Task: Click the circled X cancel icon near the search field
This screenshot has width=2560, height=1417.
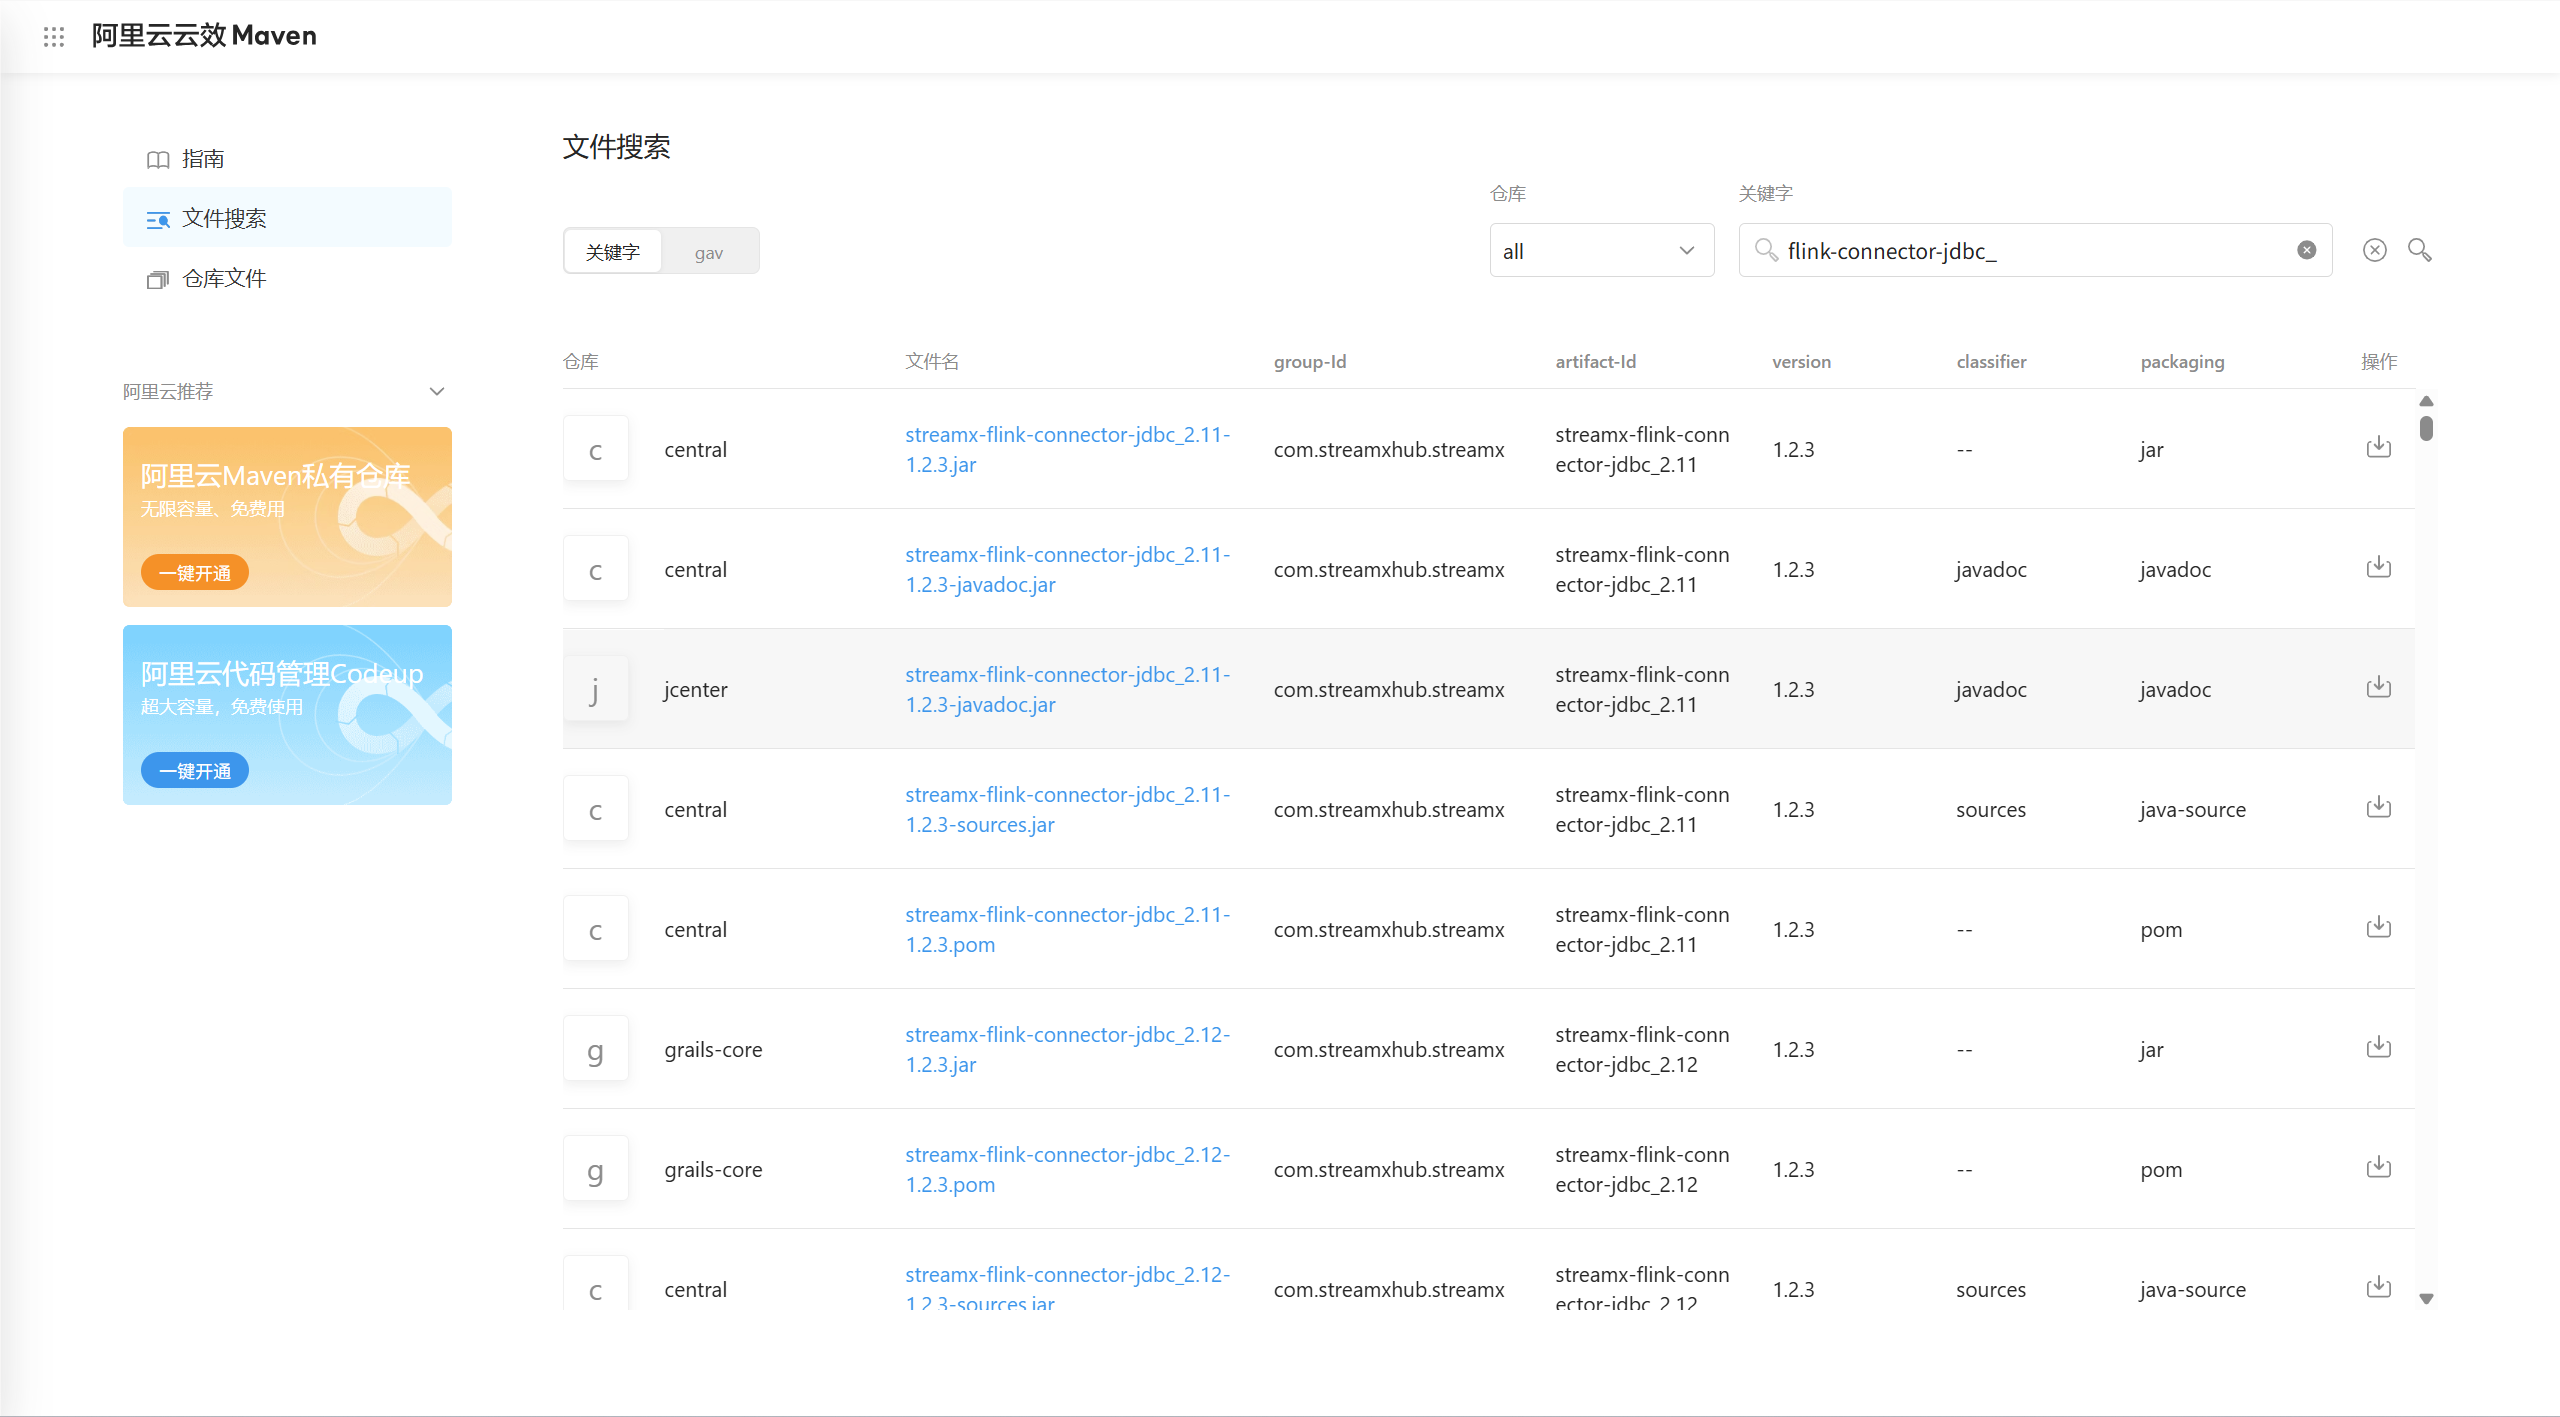Action: coord(2375,250)
